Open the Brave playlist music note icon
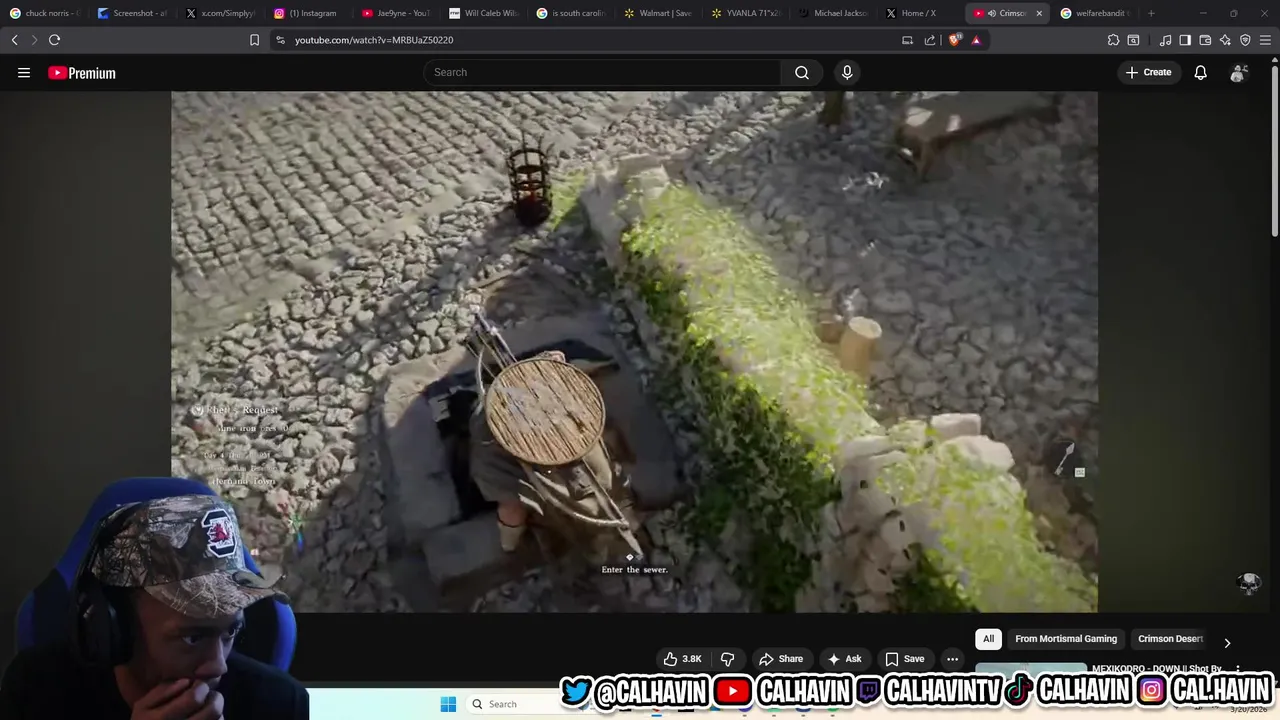This screenshot has height=720, width=1280. [x=1165, y=40]
